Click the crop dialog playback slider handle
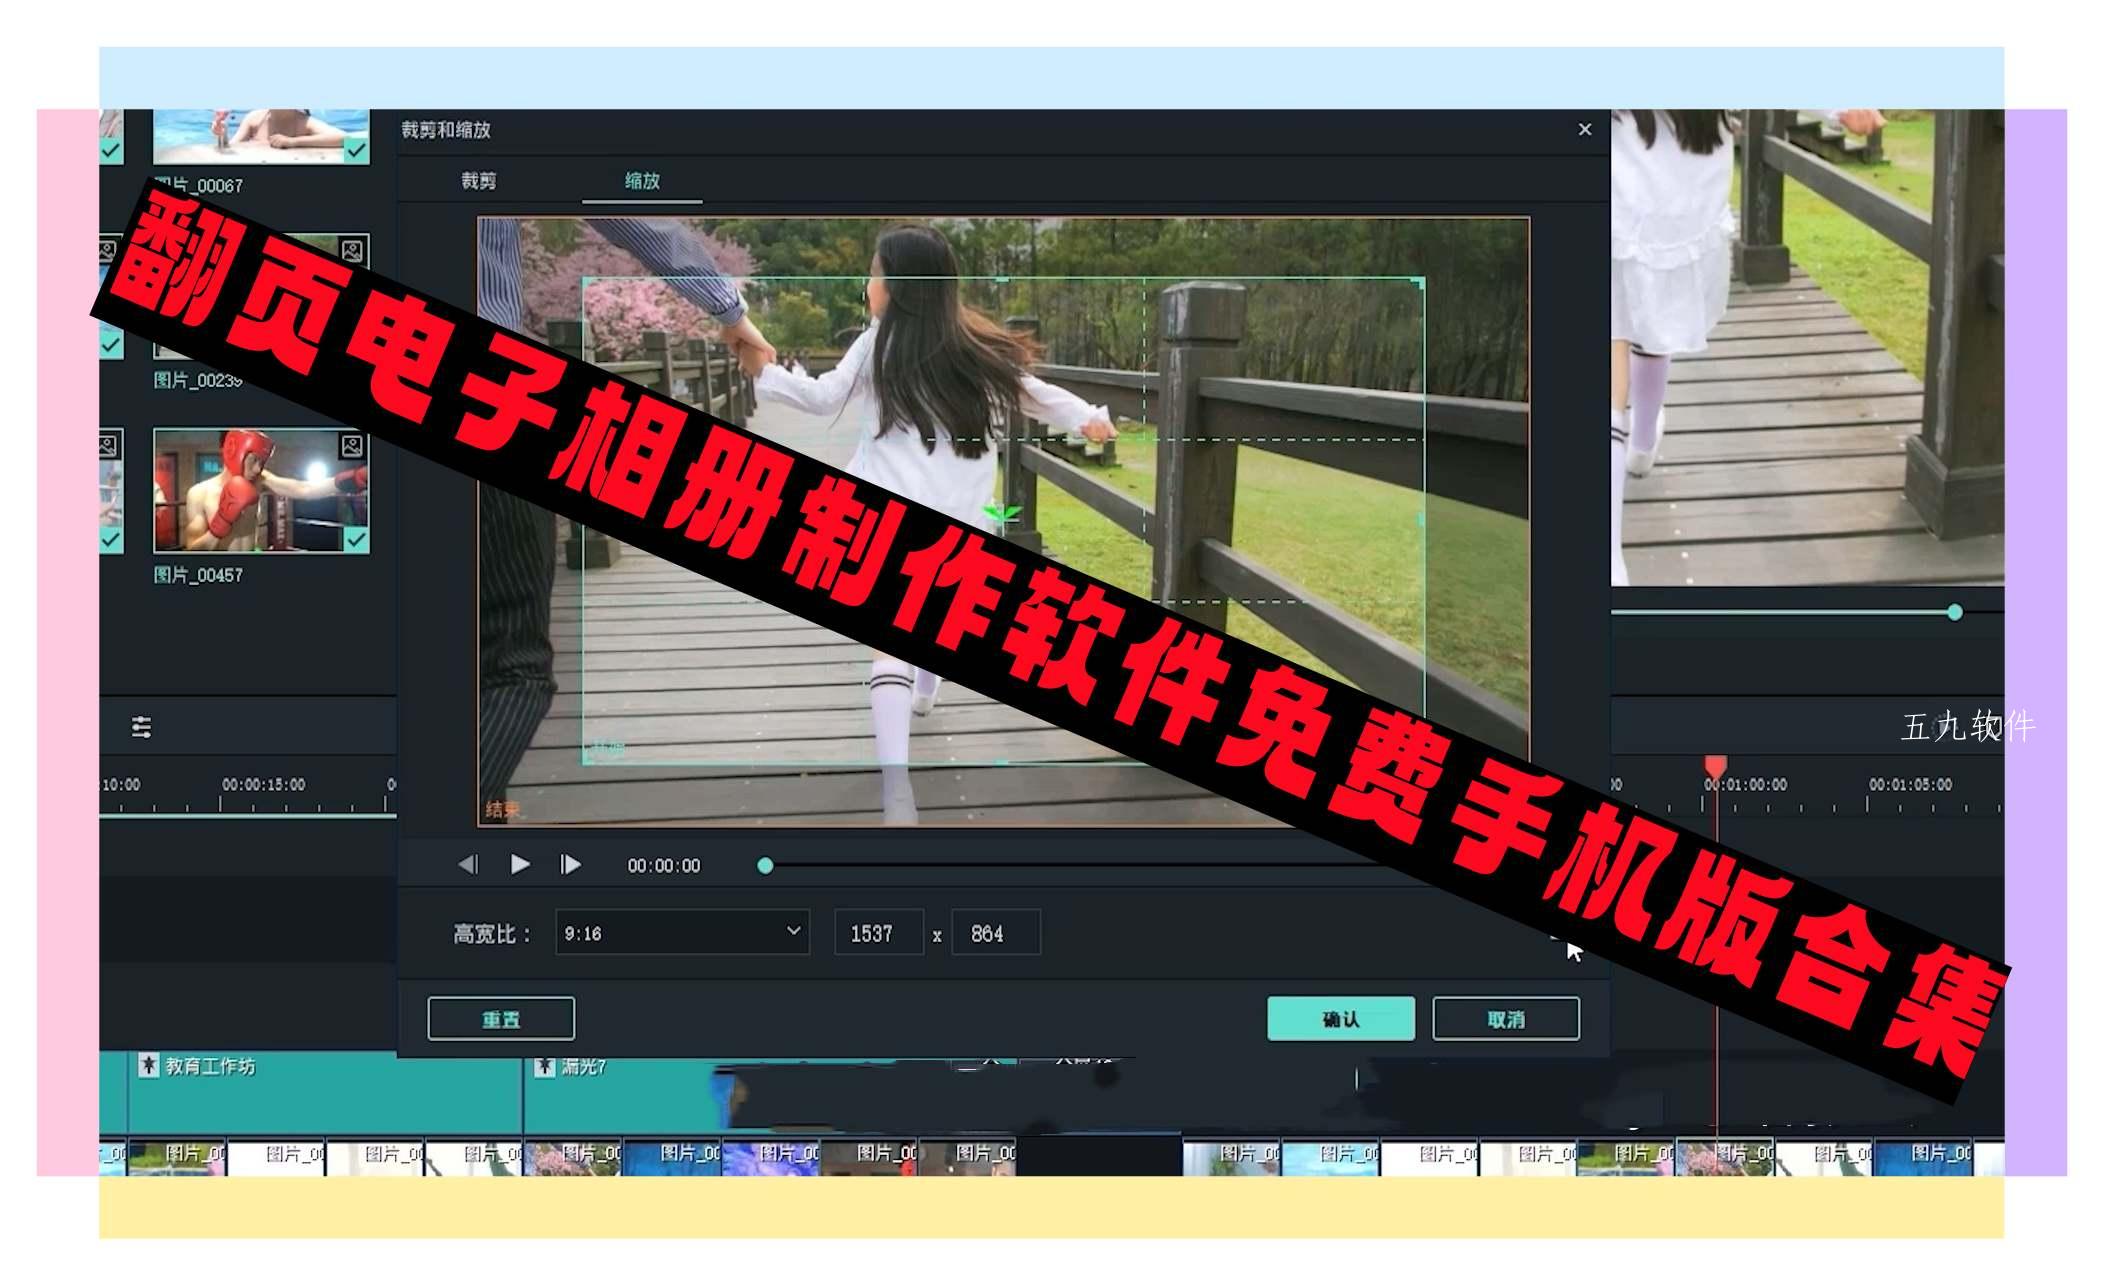Viewport: 2103px width, 1285px height. pos(765,865)
